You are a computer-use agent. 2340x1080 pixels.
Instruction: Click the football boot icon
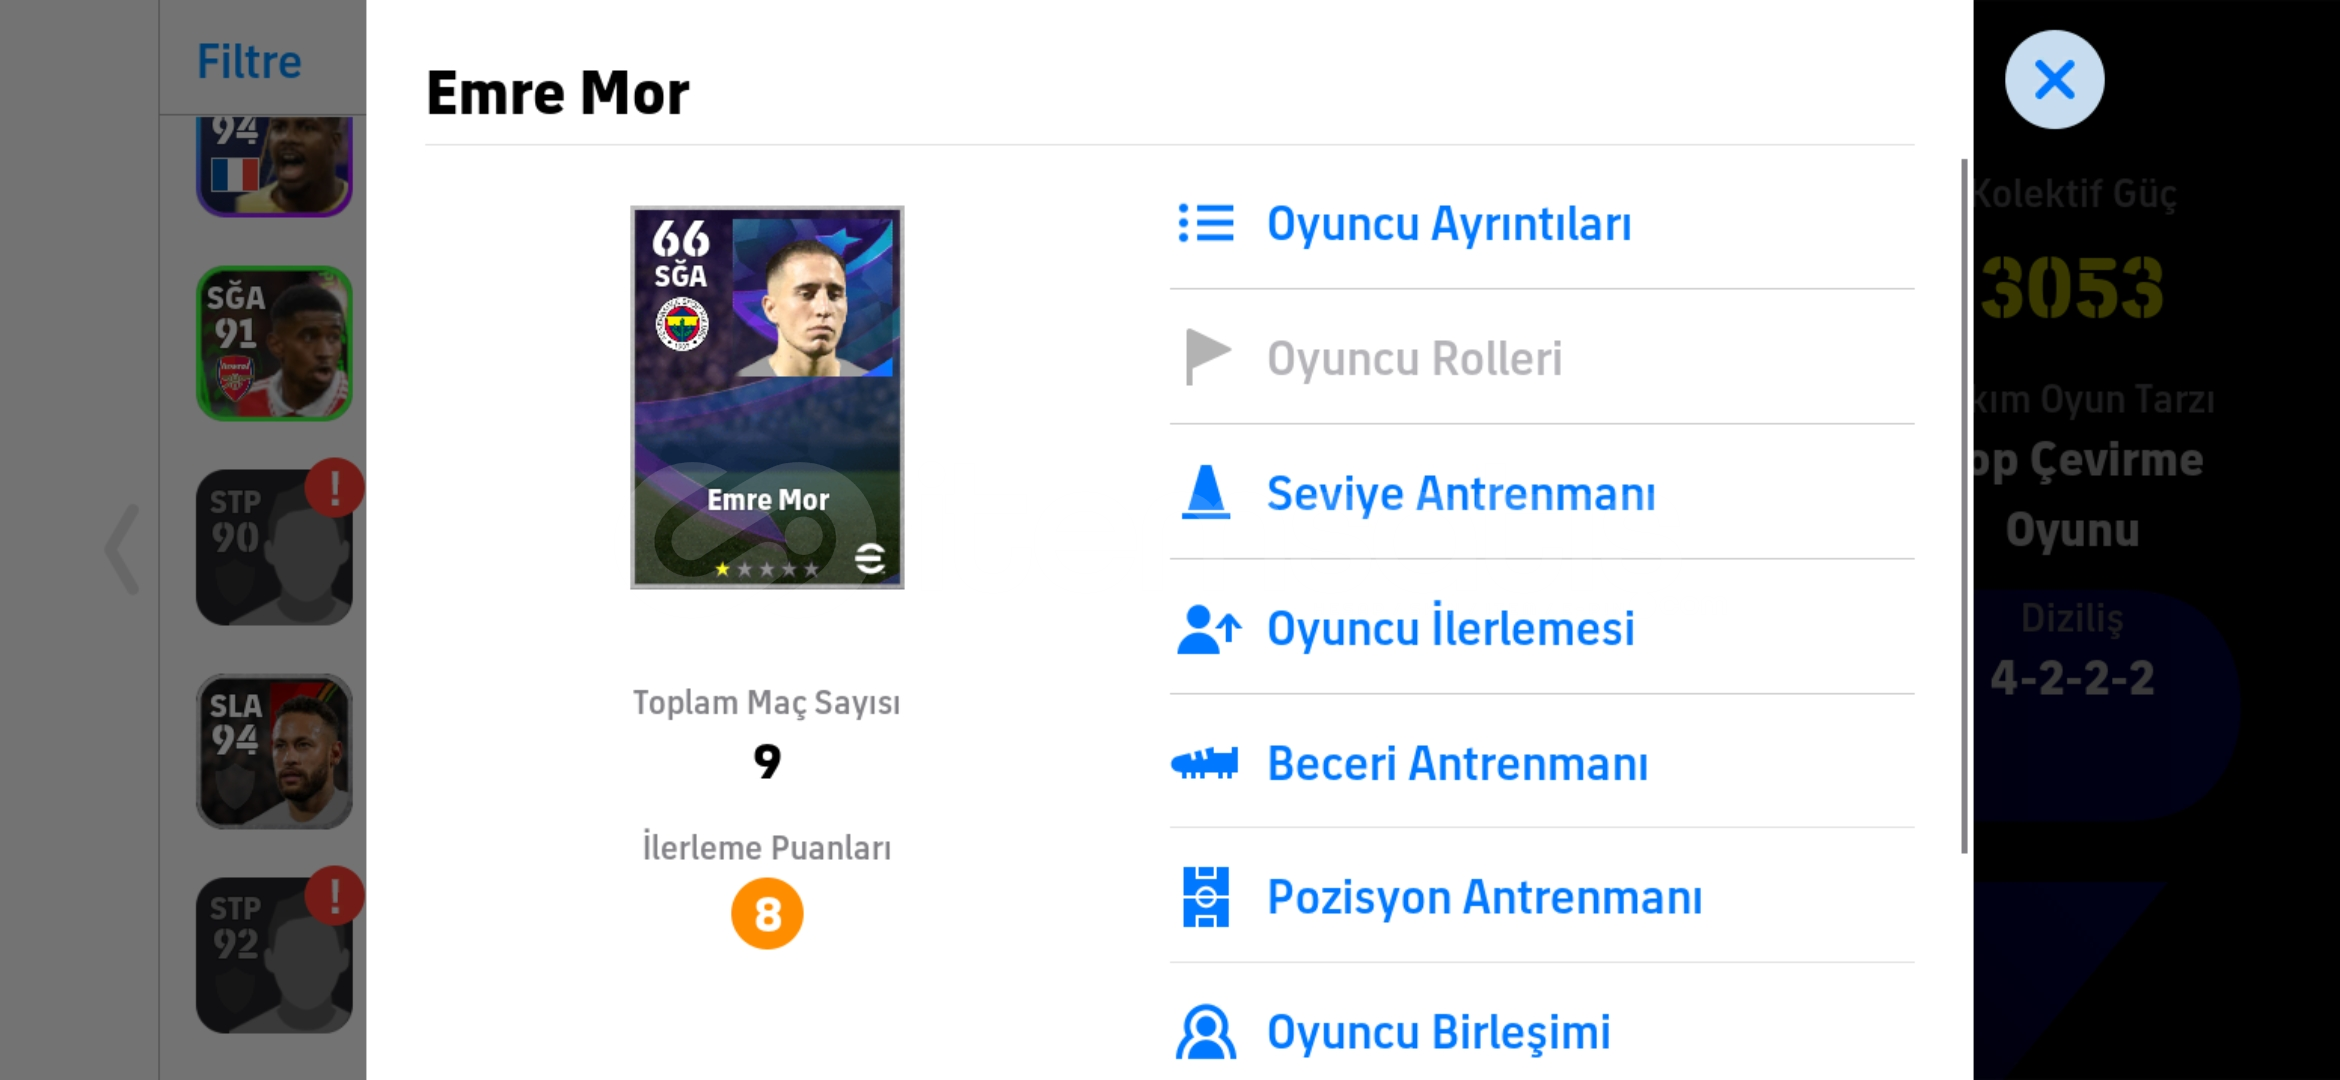[x=1205, y=764]
